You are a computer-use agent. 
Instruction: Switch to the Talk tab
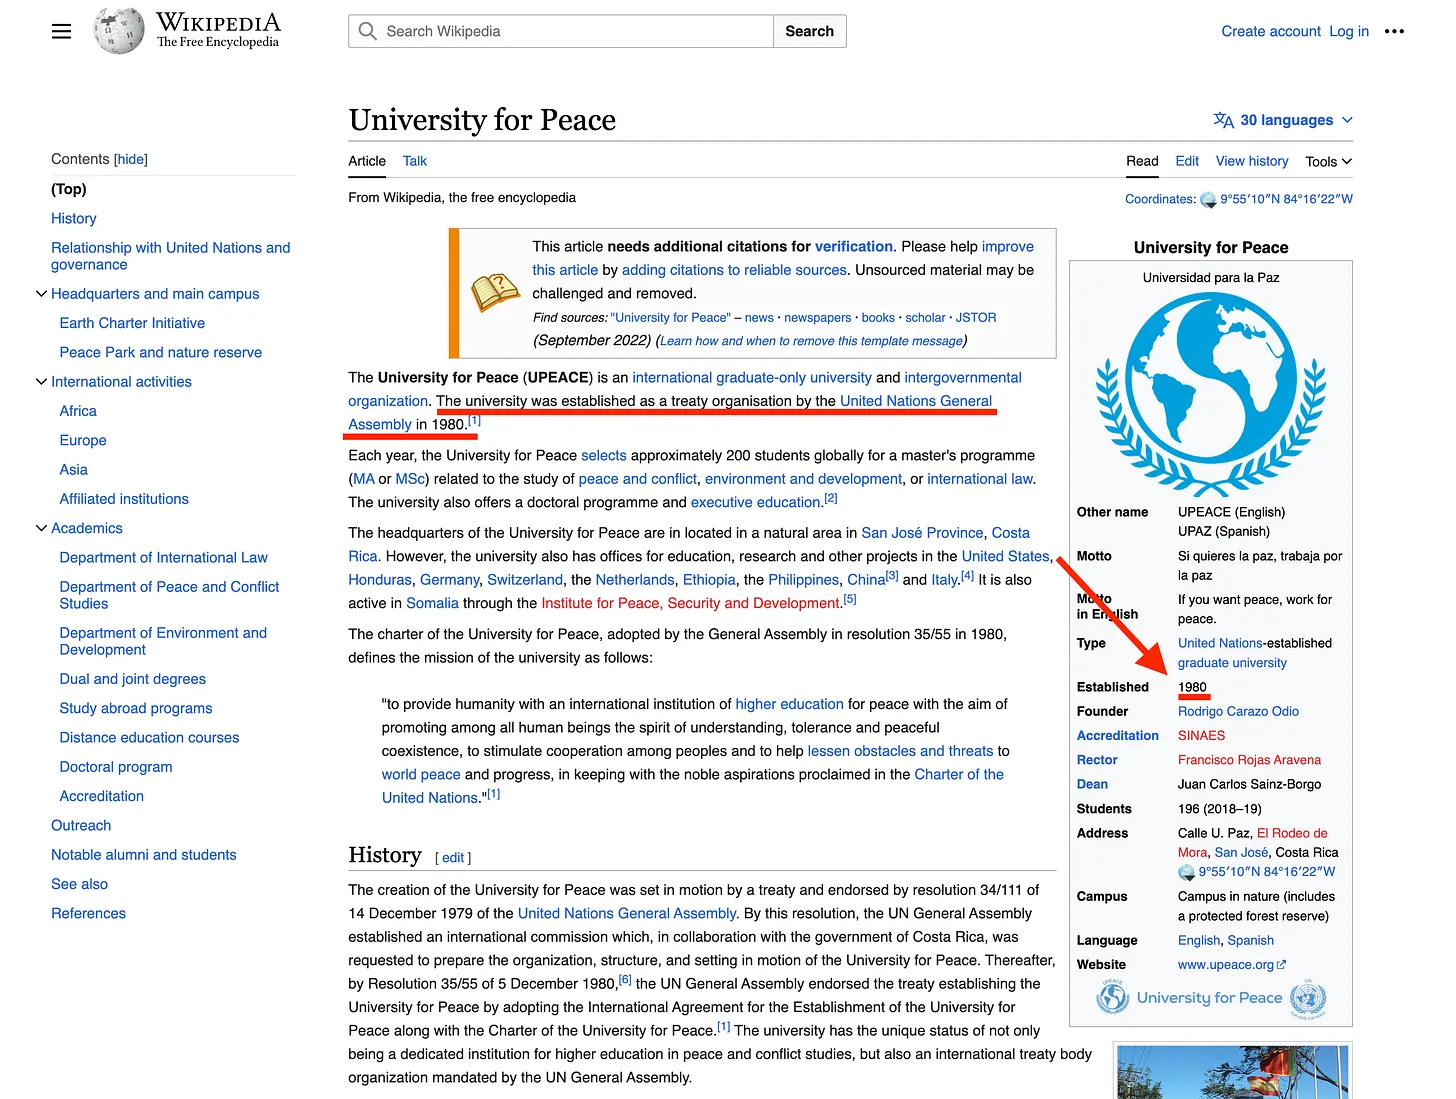pyautogui.click(x=415, y=161)
